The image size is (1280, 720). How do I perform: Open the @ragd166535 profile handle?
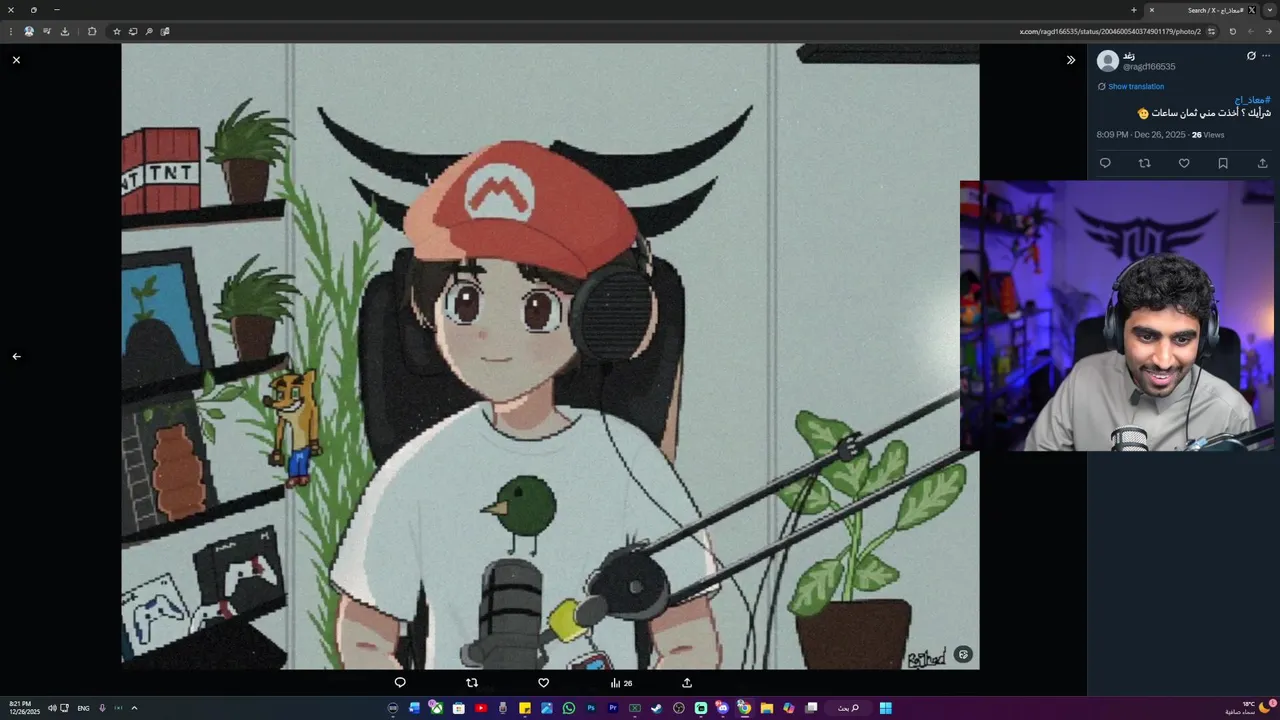[x=1149, y=67]
